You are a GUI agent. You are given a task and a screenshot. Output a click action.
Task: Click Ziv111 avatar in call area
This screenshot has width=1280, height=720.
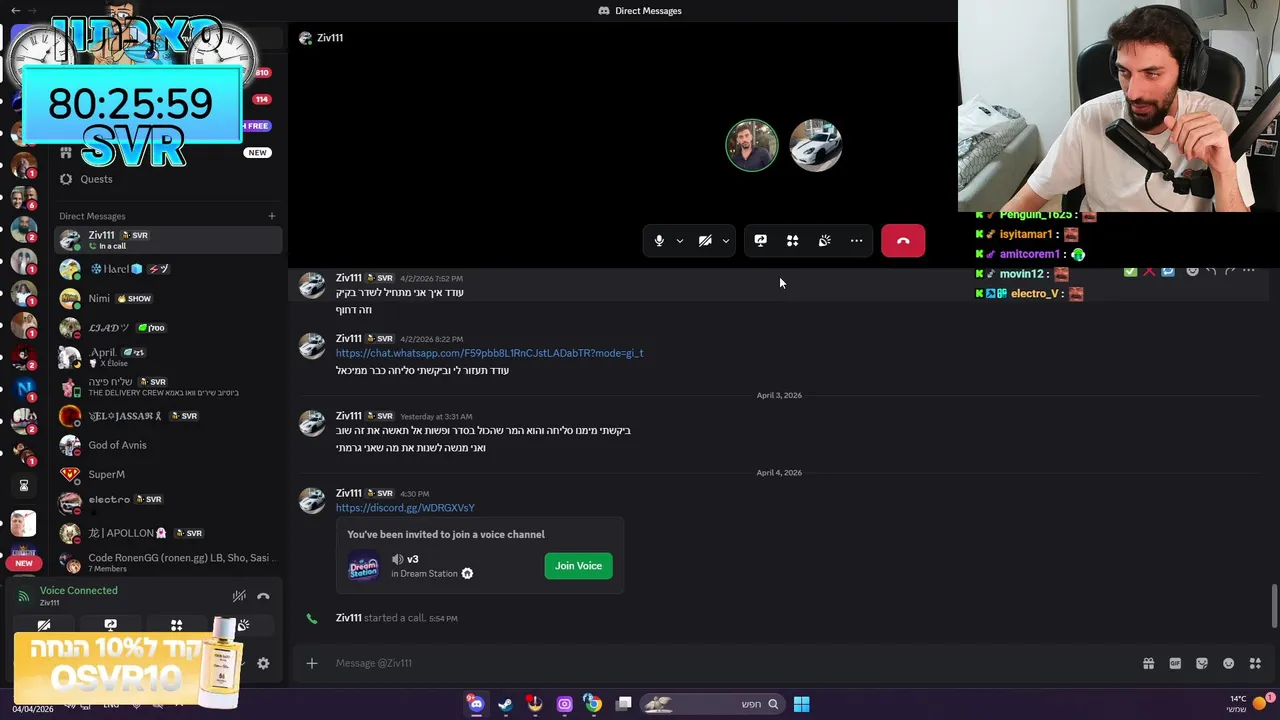(752, 146)
